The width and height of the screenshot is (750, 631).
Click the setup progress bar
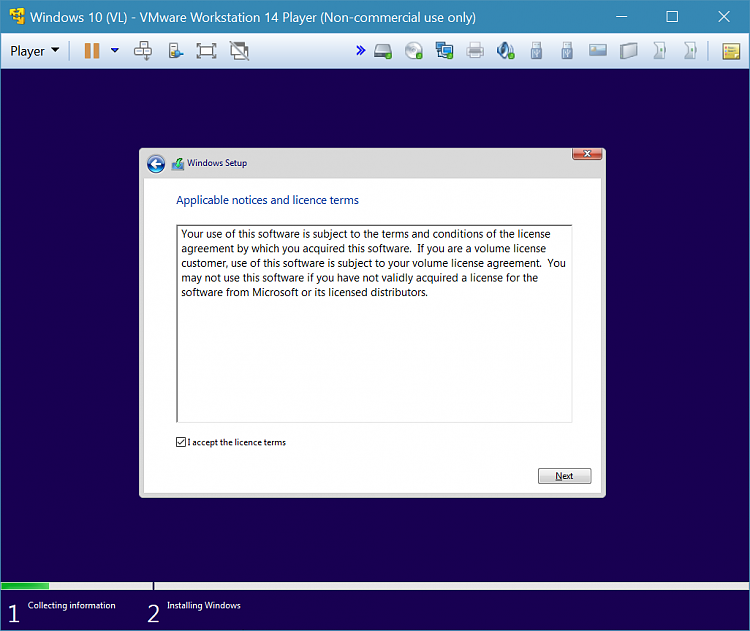[375, 586]
